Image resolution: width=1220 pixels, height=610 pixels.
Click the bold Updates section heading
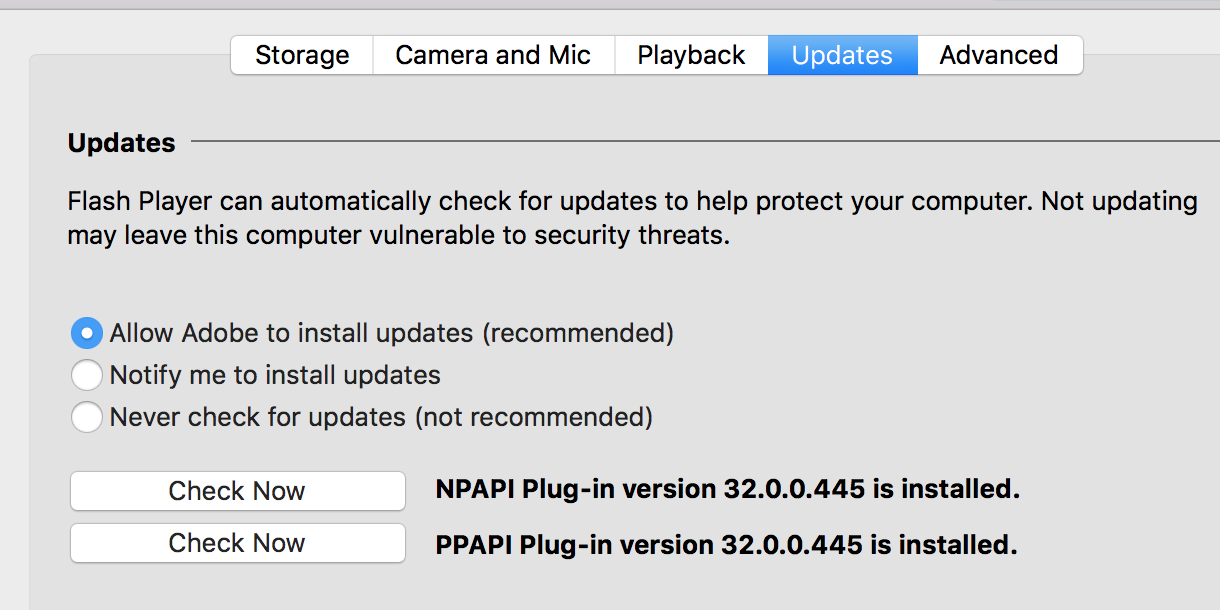pyautogui.click(x=121, y=143)
